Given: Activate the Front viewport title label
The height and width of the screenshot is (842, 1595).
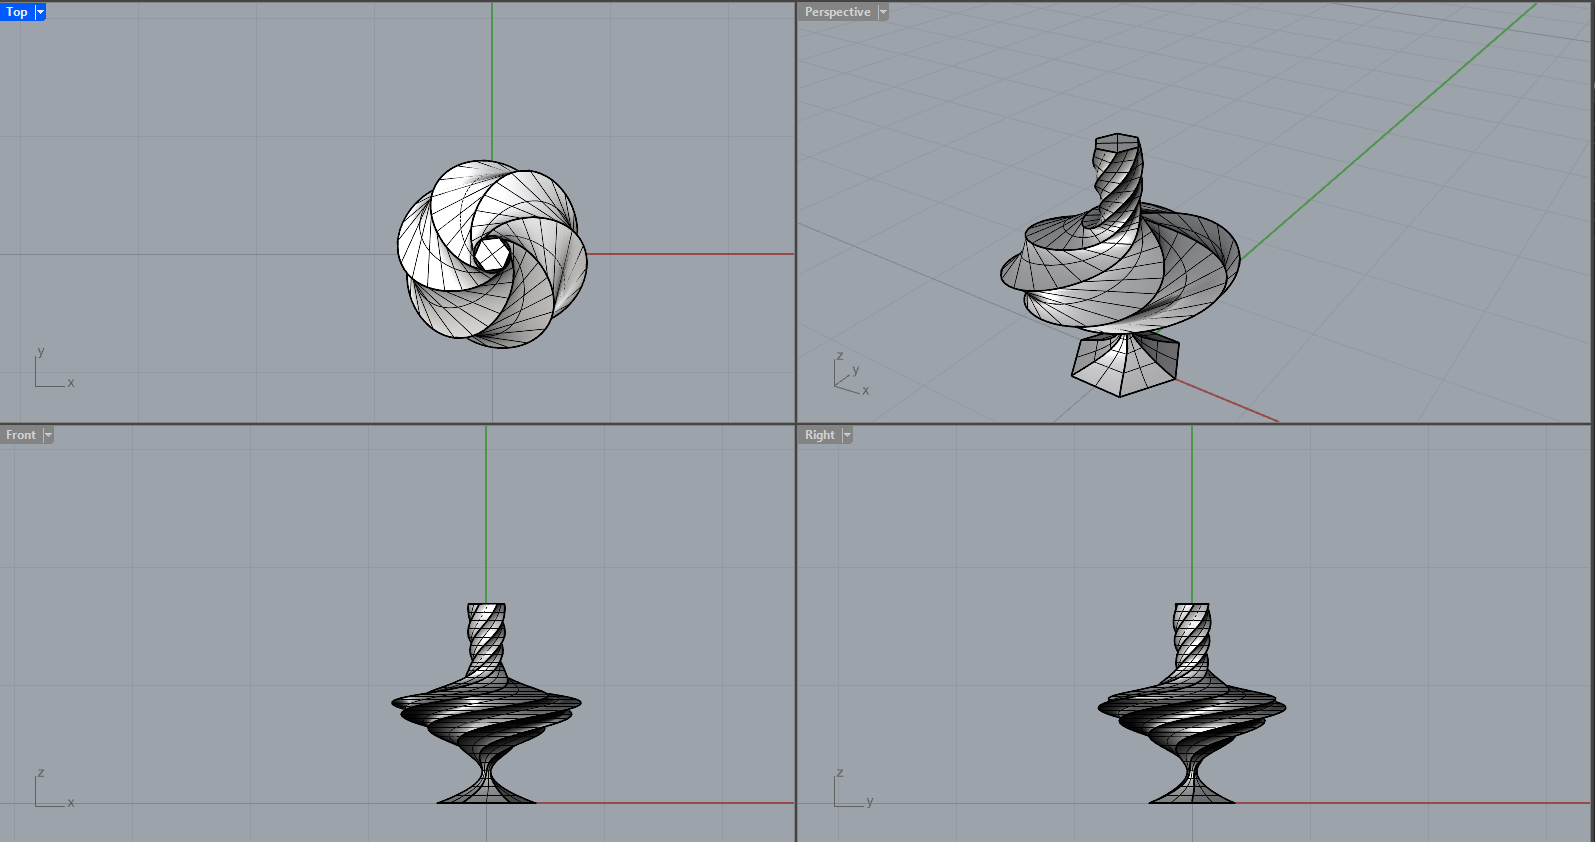Looking at the screenshot, I should [x=21, y=435].
